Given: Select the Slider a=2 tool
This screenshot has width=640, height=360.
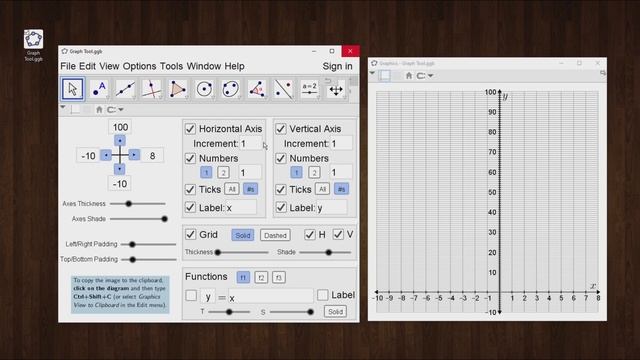Looking at the screenshot, I should coord(309,89).
